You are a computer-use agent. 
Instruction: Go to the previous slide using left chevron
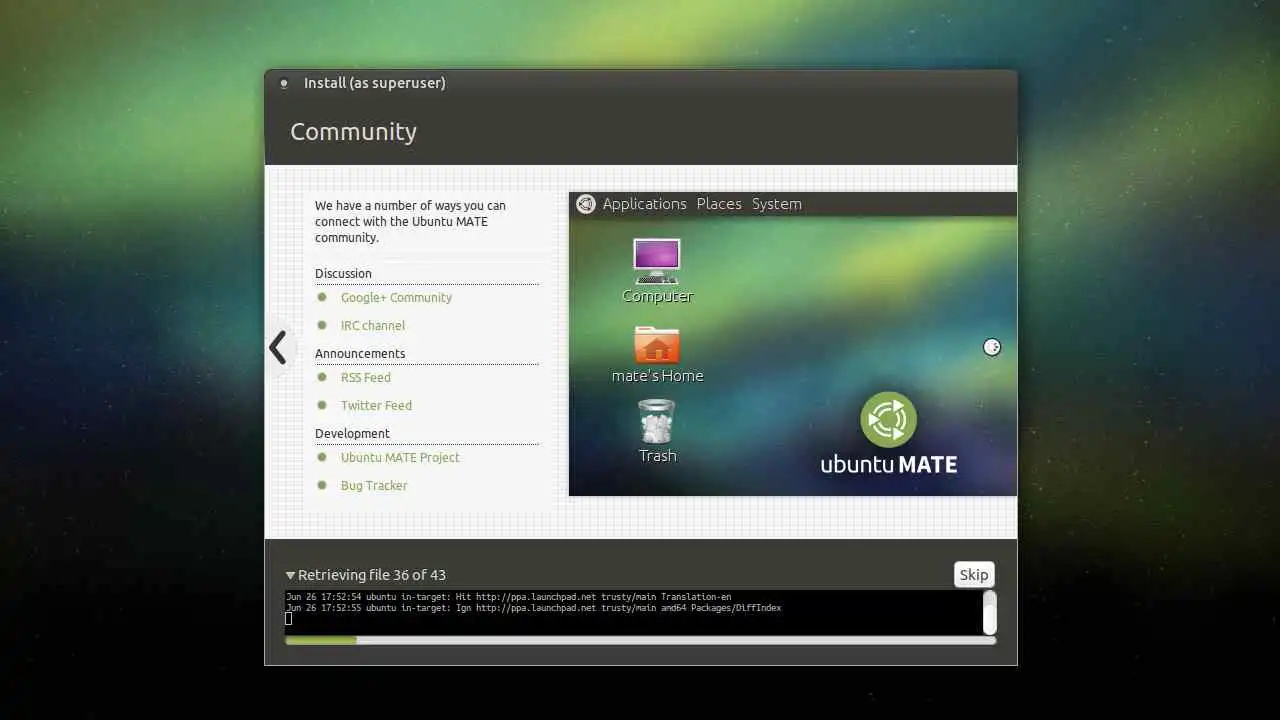click(x=278, y=348)
